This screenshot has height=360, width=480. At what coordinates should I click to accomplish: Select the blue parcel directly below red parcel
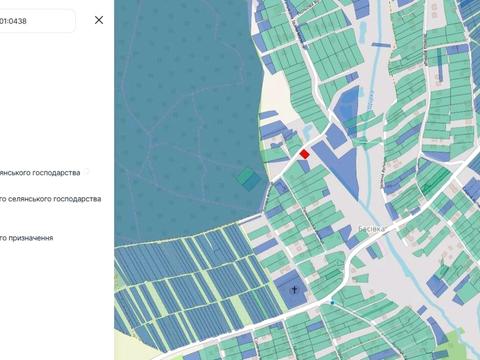click(x=304, y=166)
